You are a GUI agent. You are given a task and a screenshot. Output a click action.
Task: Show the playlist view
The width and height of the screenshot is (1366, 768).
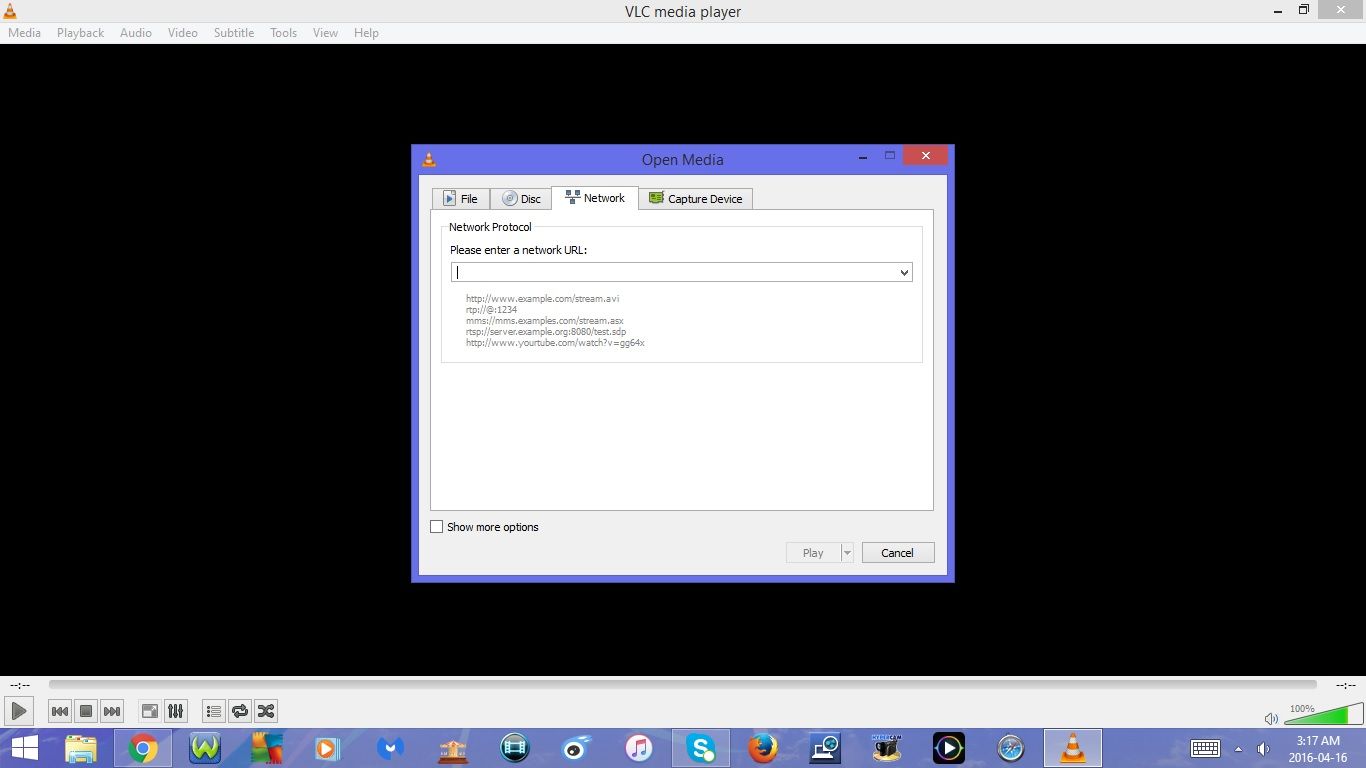coord(213,710)
